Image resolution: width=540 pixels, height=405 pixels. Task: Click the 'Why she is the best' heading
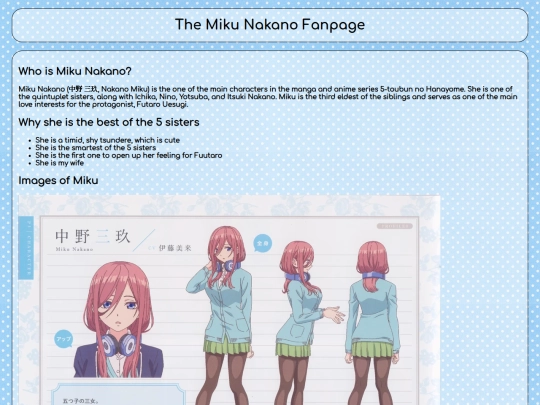click(109, 122)
